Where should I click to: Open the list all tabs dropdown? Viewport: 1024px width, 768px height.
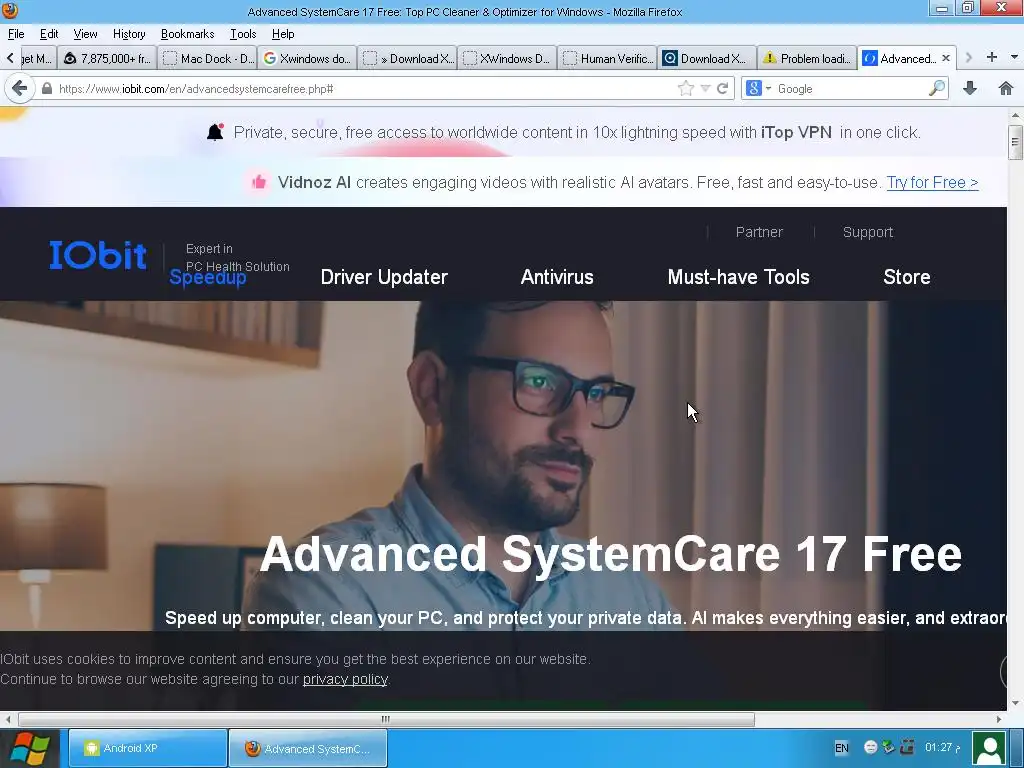(1014, 57)
